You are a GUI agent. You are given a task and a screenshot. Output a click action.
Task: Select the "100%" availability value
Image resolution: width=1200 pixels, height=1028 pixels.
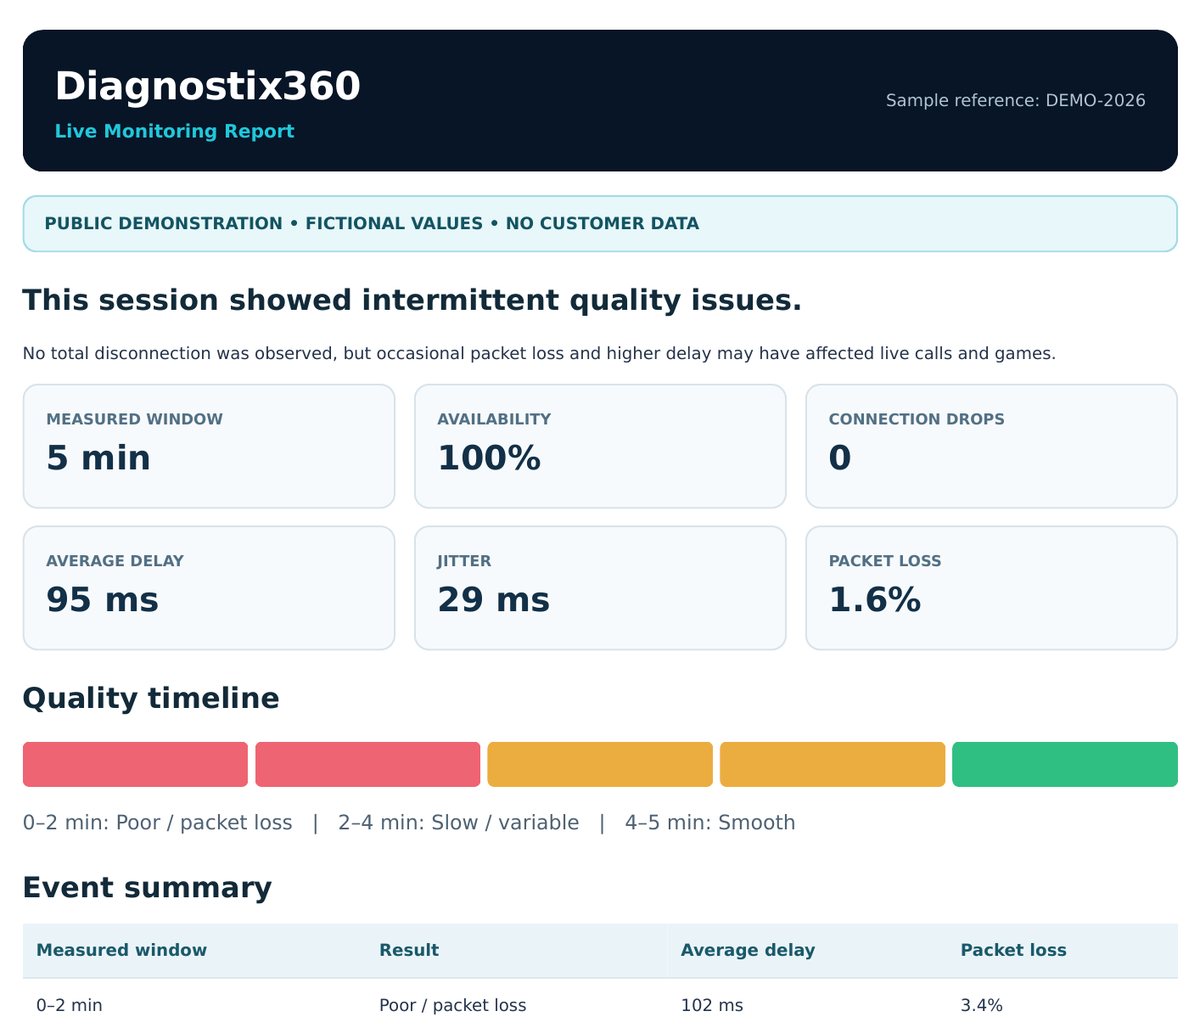tap(489, 458)
